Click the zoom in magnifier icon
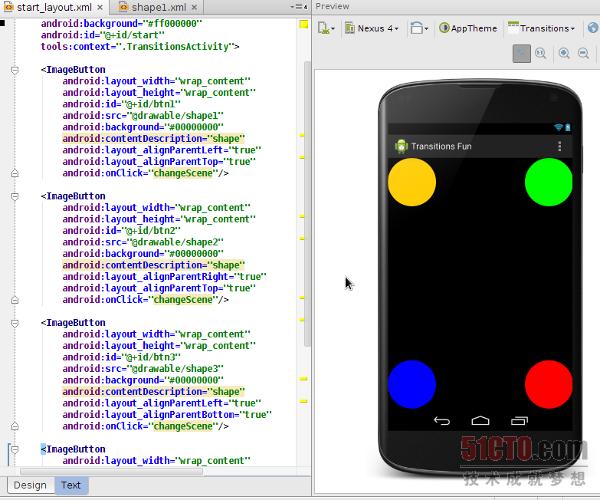 pyautogui.click(x=566, y=54)
